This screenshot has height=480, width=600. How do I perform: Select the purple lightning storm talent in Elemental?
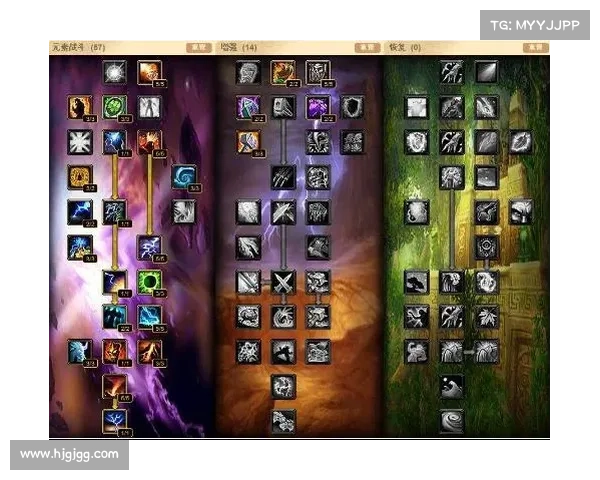point(150,247)
